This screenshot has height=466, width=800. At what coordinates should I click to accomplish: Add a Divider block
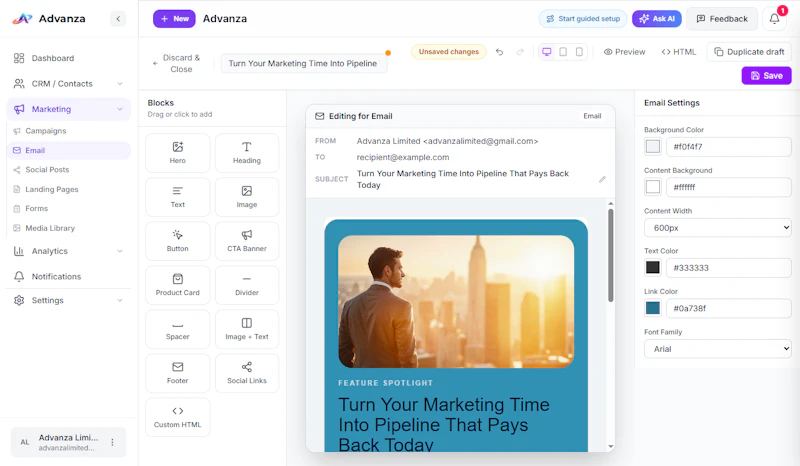point(247,285)
